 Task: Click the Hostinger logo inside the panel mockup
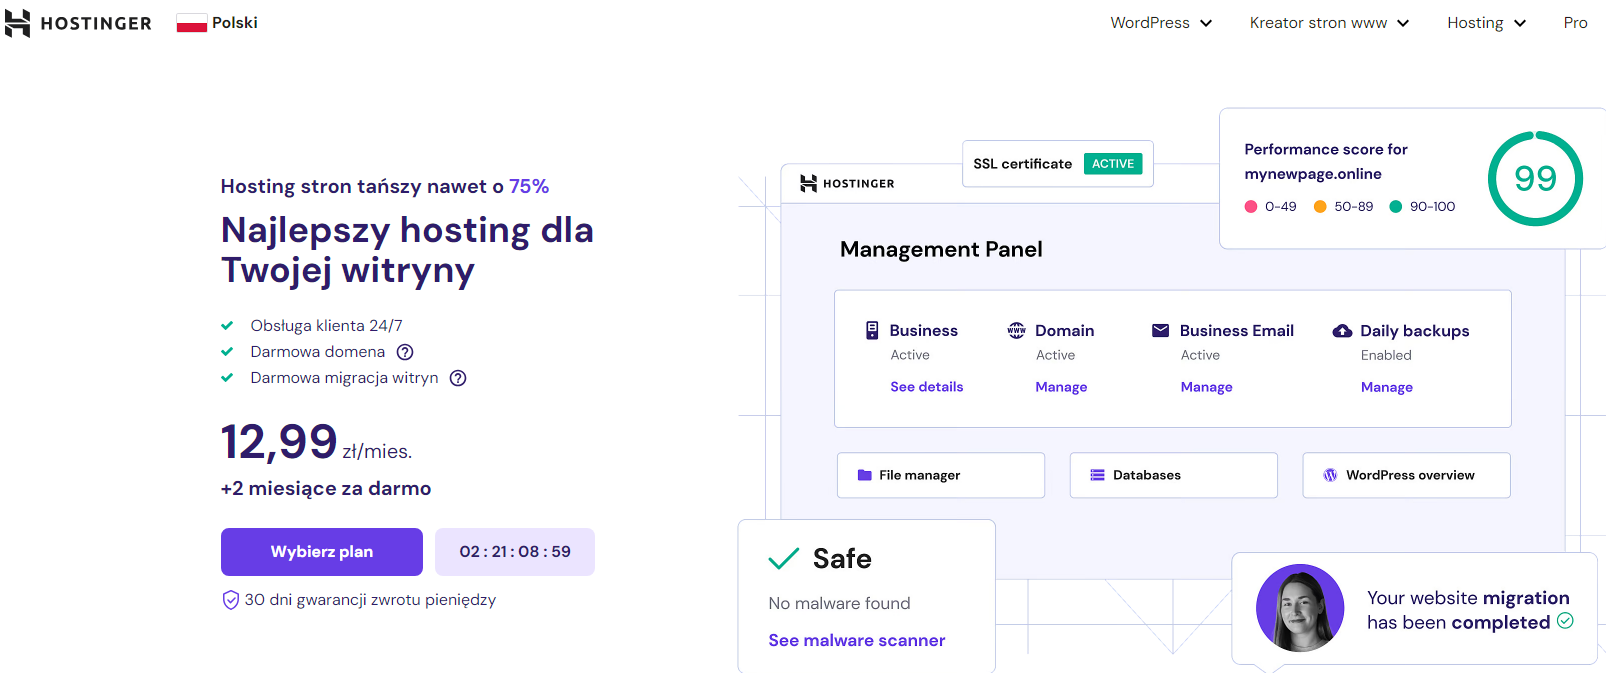click(847, 183)
